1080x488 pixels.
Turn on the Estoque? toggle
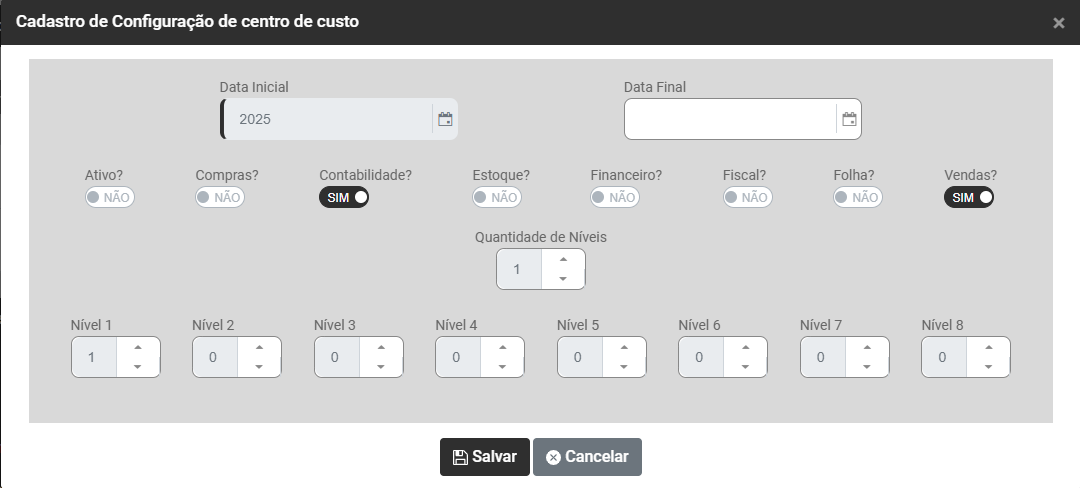tap(497, 197)
